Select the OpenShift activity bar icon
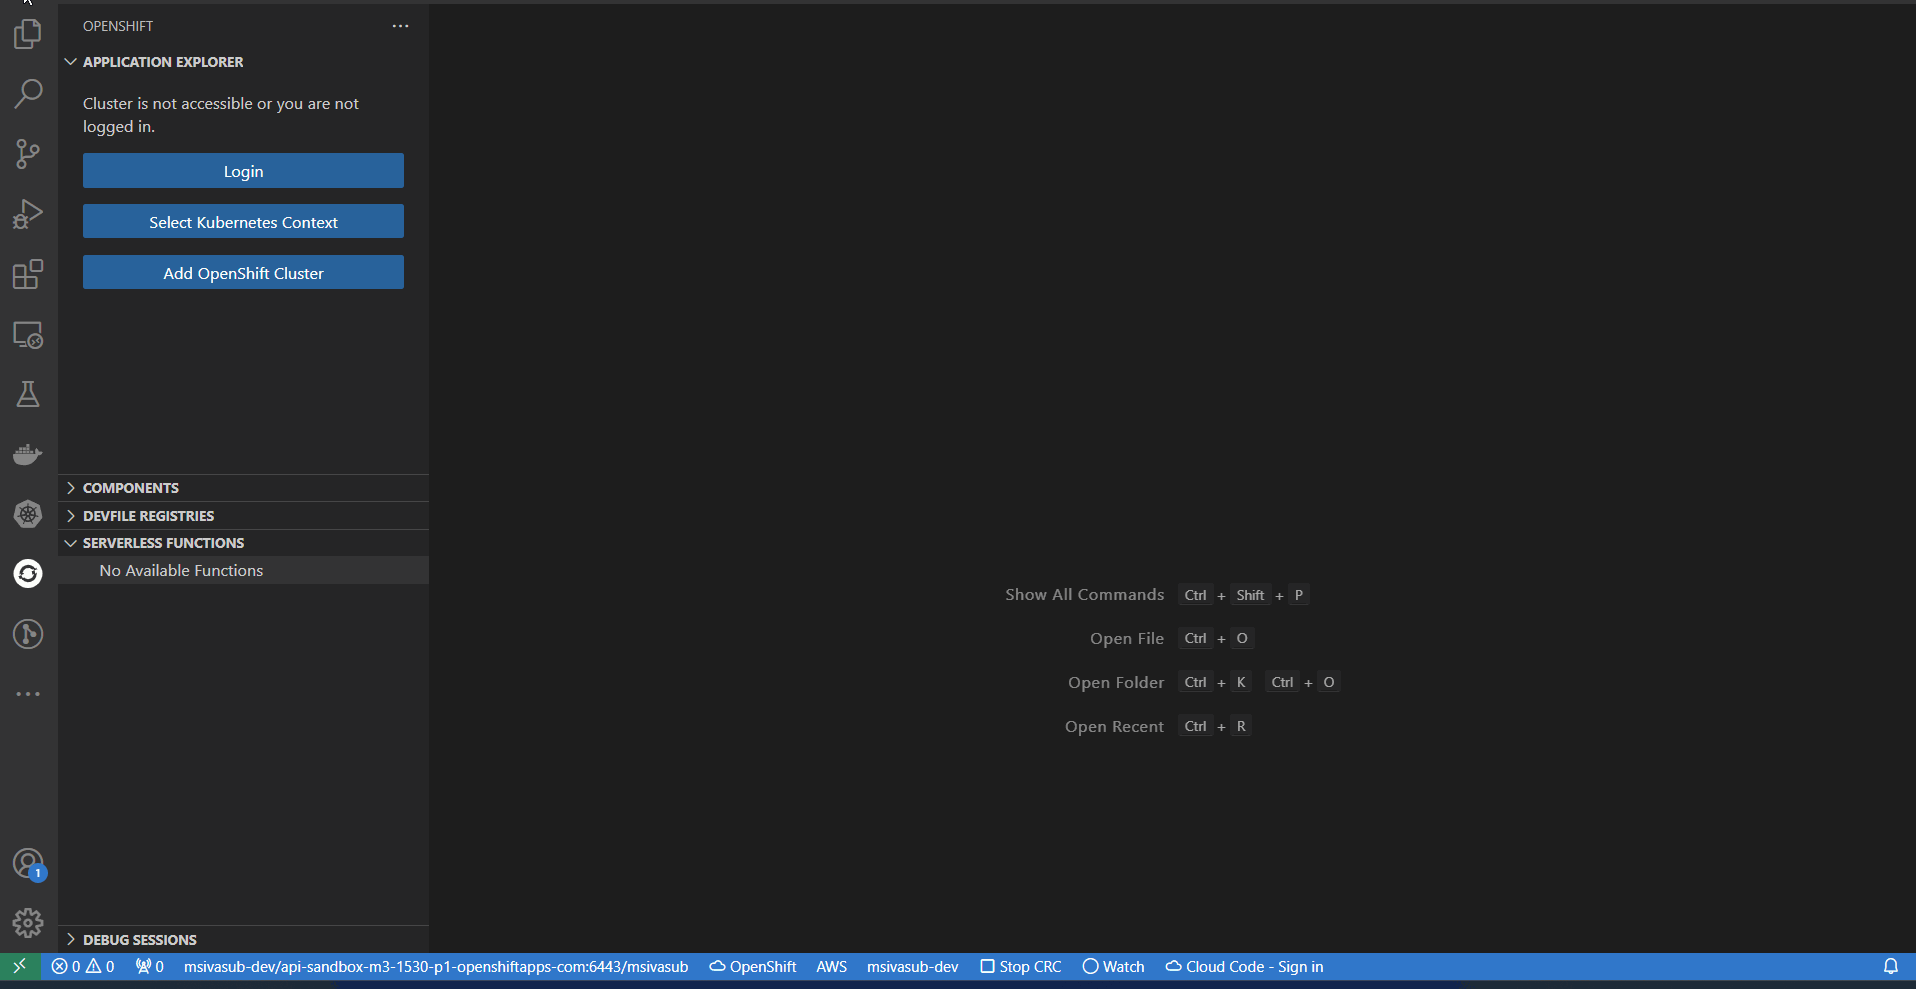This screenshot has height=989, width=1916. 28,574
